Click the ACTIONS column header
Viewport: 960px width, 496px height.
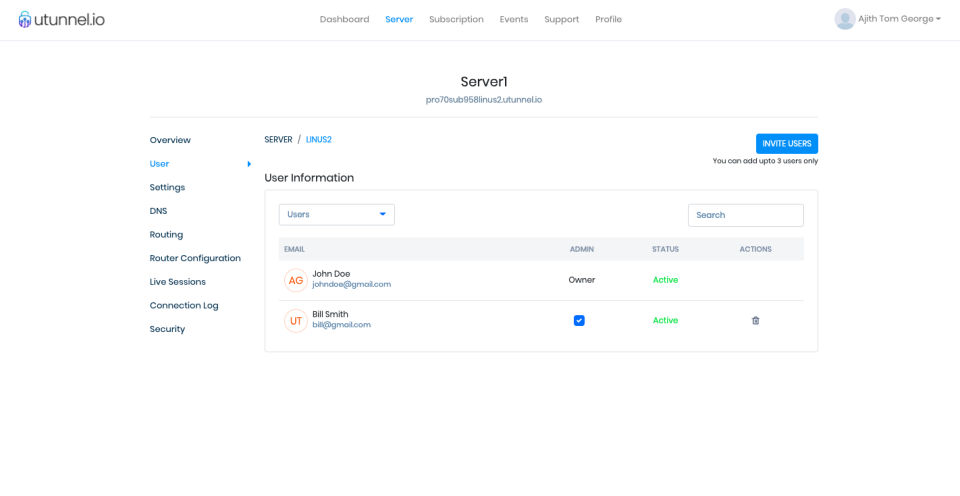[x=756, y=249]
